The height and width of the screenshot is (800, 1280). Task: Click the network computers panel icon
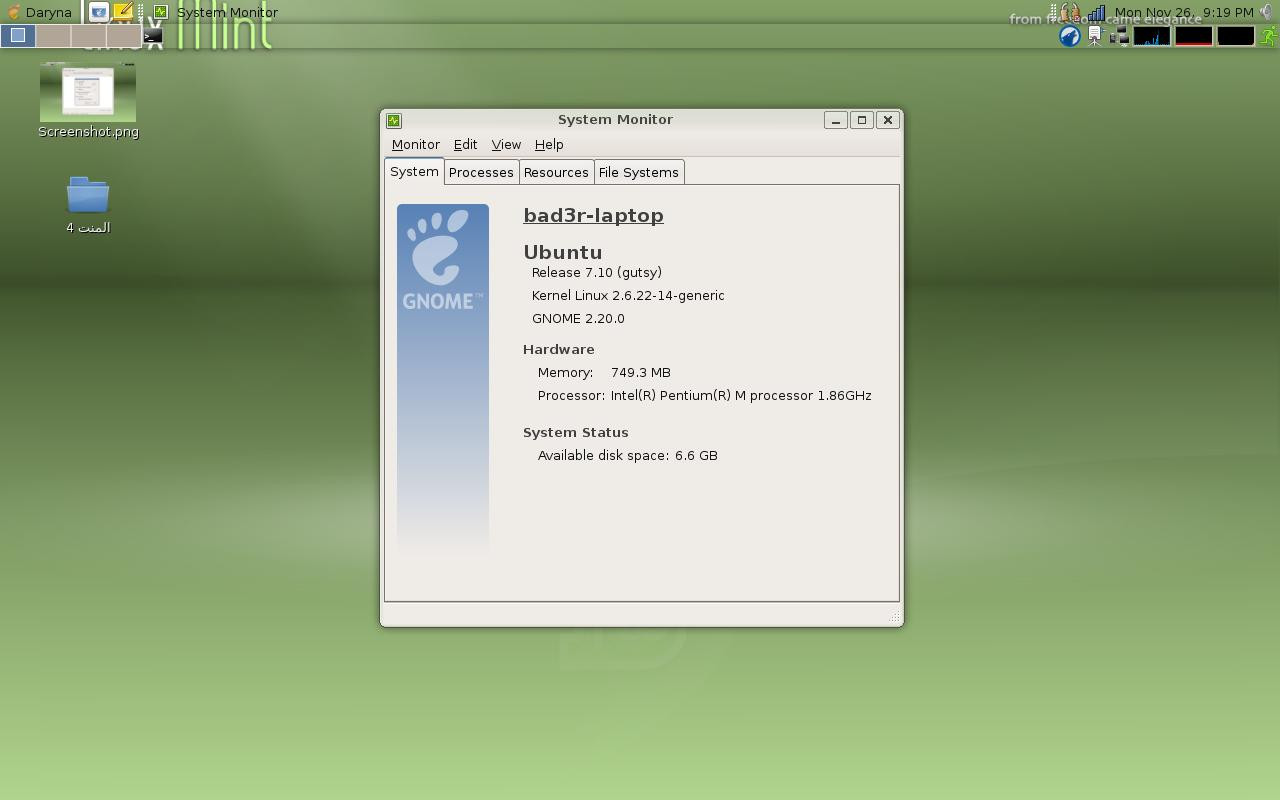point(1120,36)
